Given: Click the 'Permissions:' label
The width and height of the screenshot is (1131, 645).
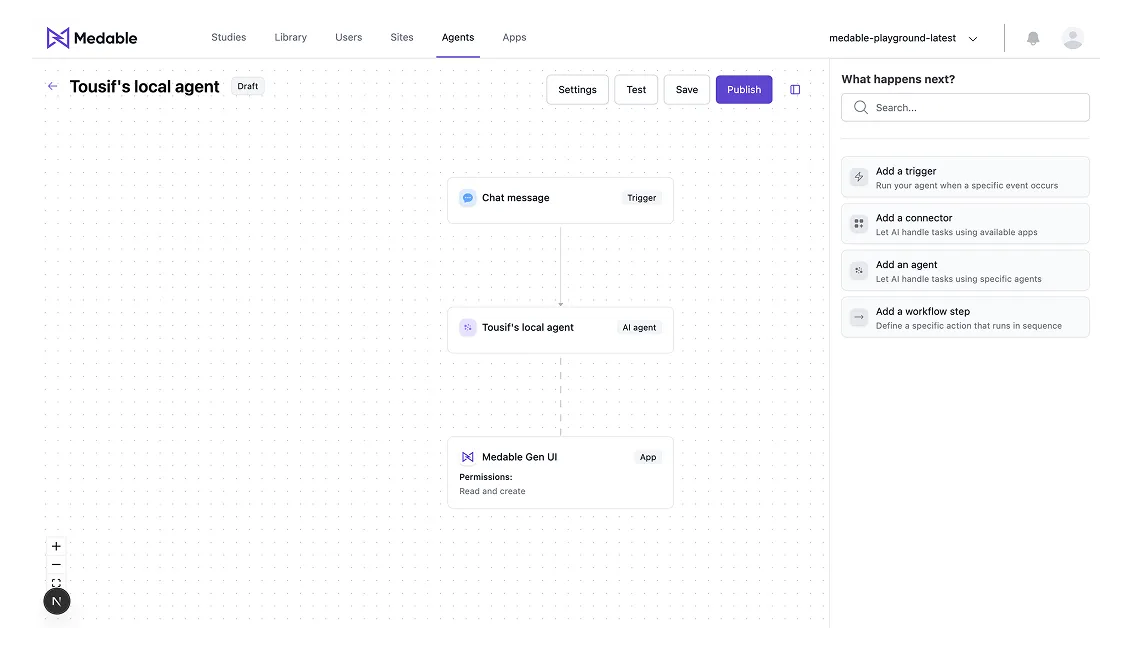Looking at the screenshot, I should 486,477.
